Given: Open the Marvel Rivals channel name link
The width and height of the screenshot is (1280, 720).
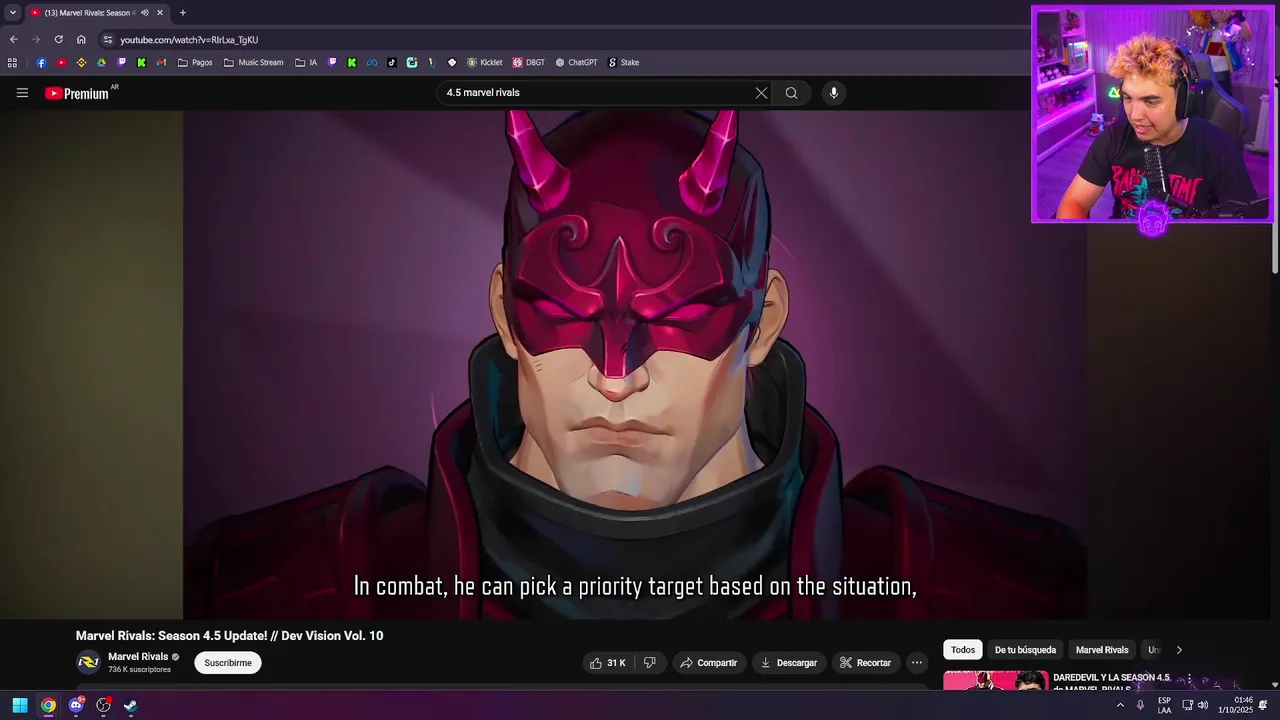Looking at the screenshot, I should 138,657.
